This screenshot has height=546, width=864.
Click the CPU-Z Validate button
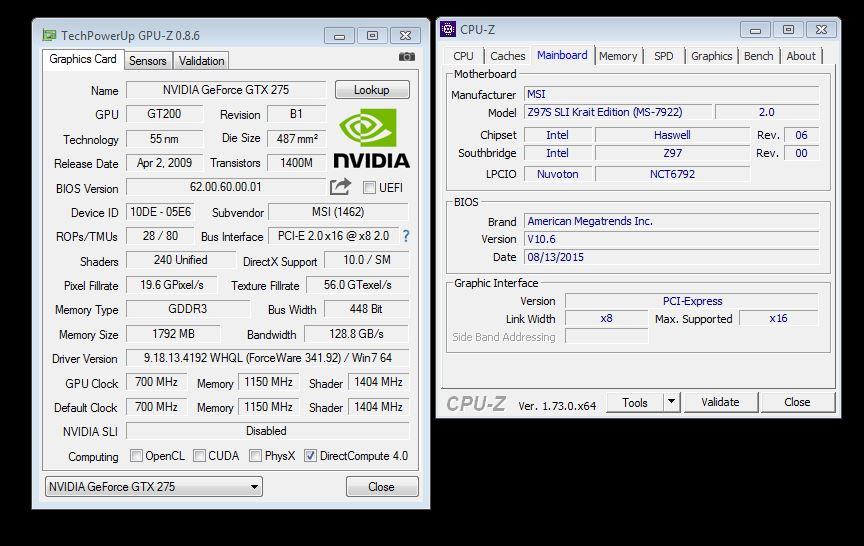pyautogui.click(x=720, y=402)
